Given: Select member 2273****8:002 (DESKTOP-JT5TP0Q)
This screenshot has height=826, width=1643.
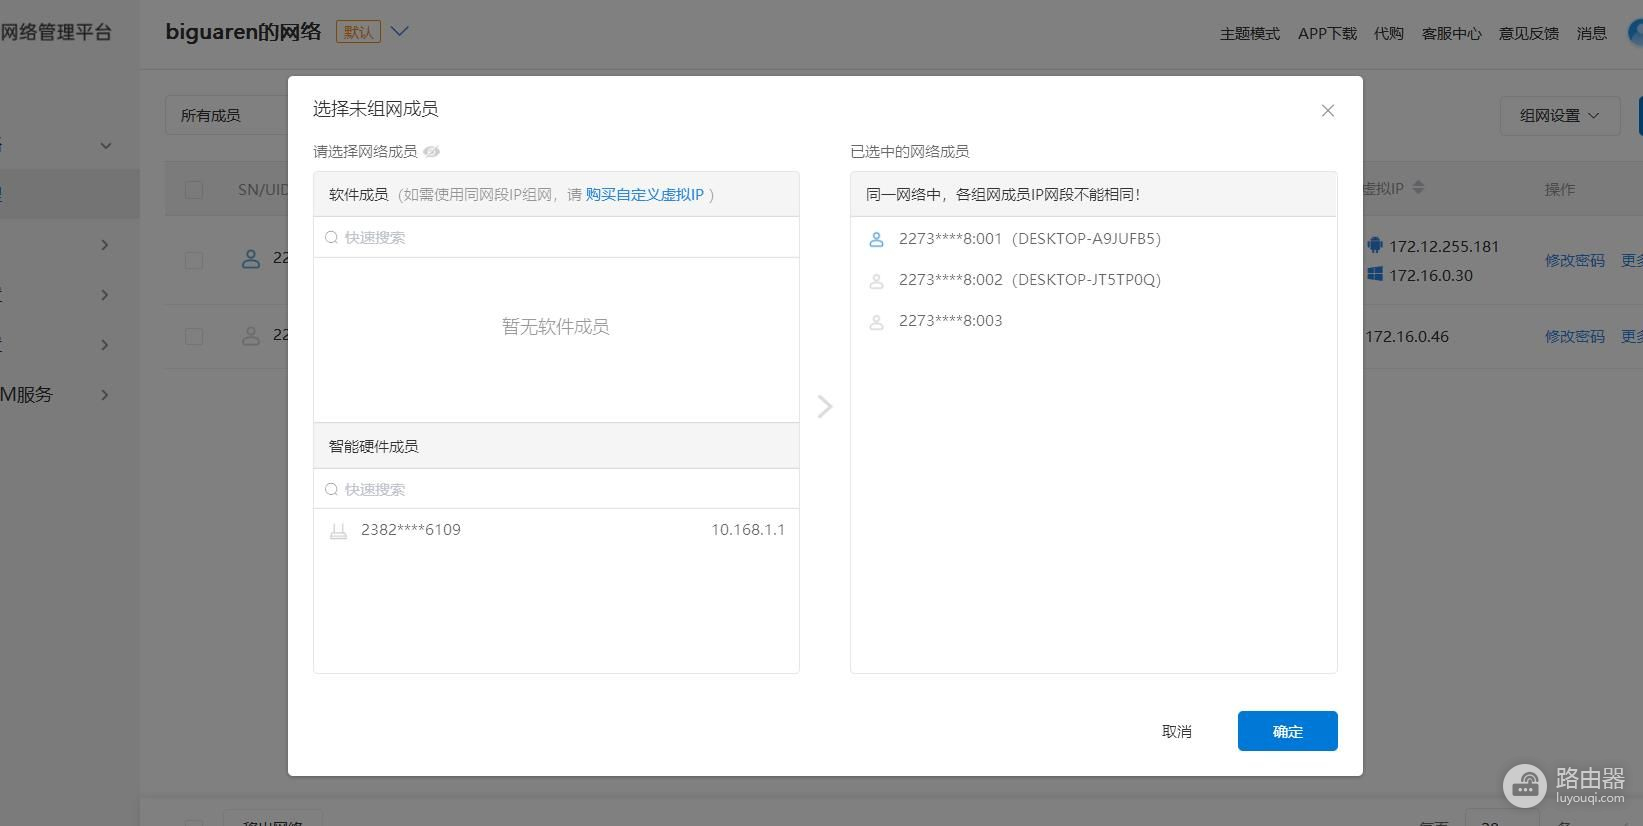Looking at the screenshot, I should click(1093, 280).
